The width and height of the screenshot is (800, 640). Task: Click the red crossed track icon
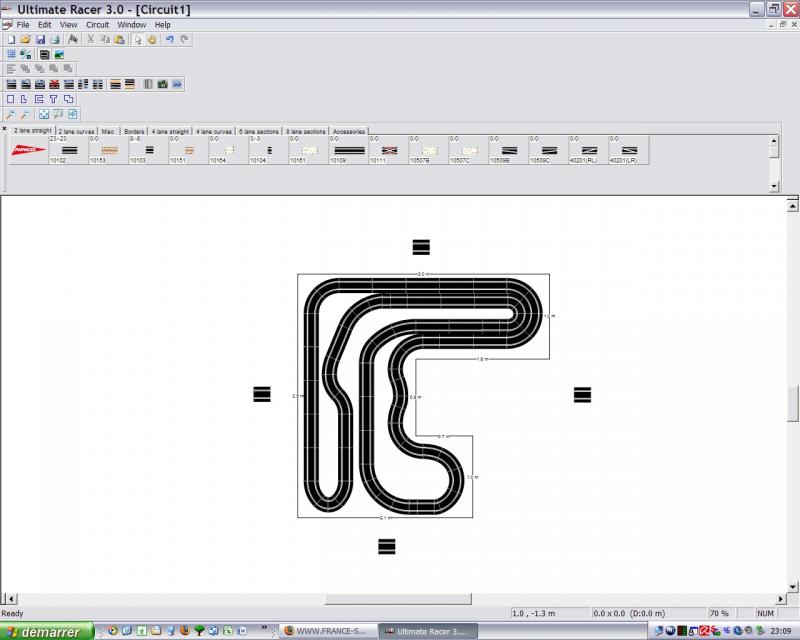tap(55, 85)
